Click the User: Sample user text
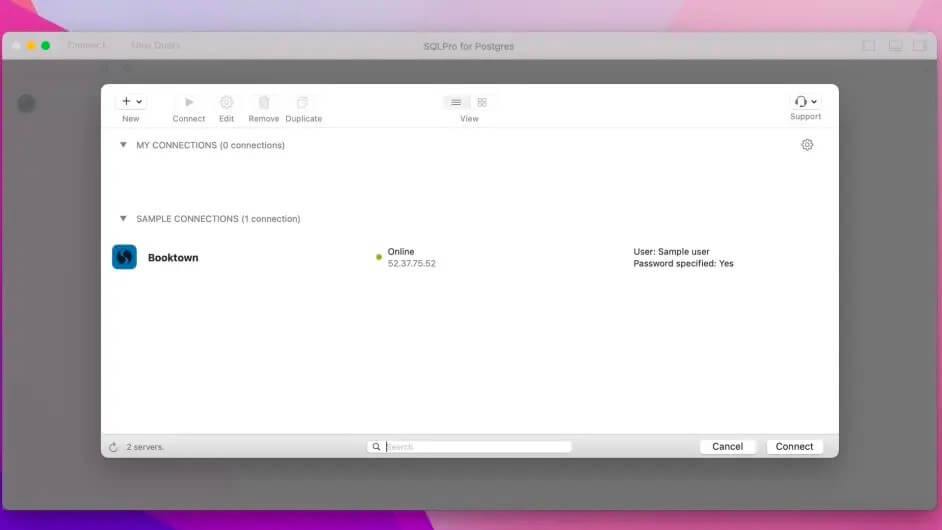This screenshot has height=530, width=942. (671, 252)
